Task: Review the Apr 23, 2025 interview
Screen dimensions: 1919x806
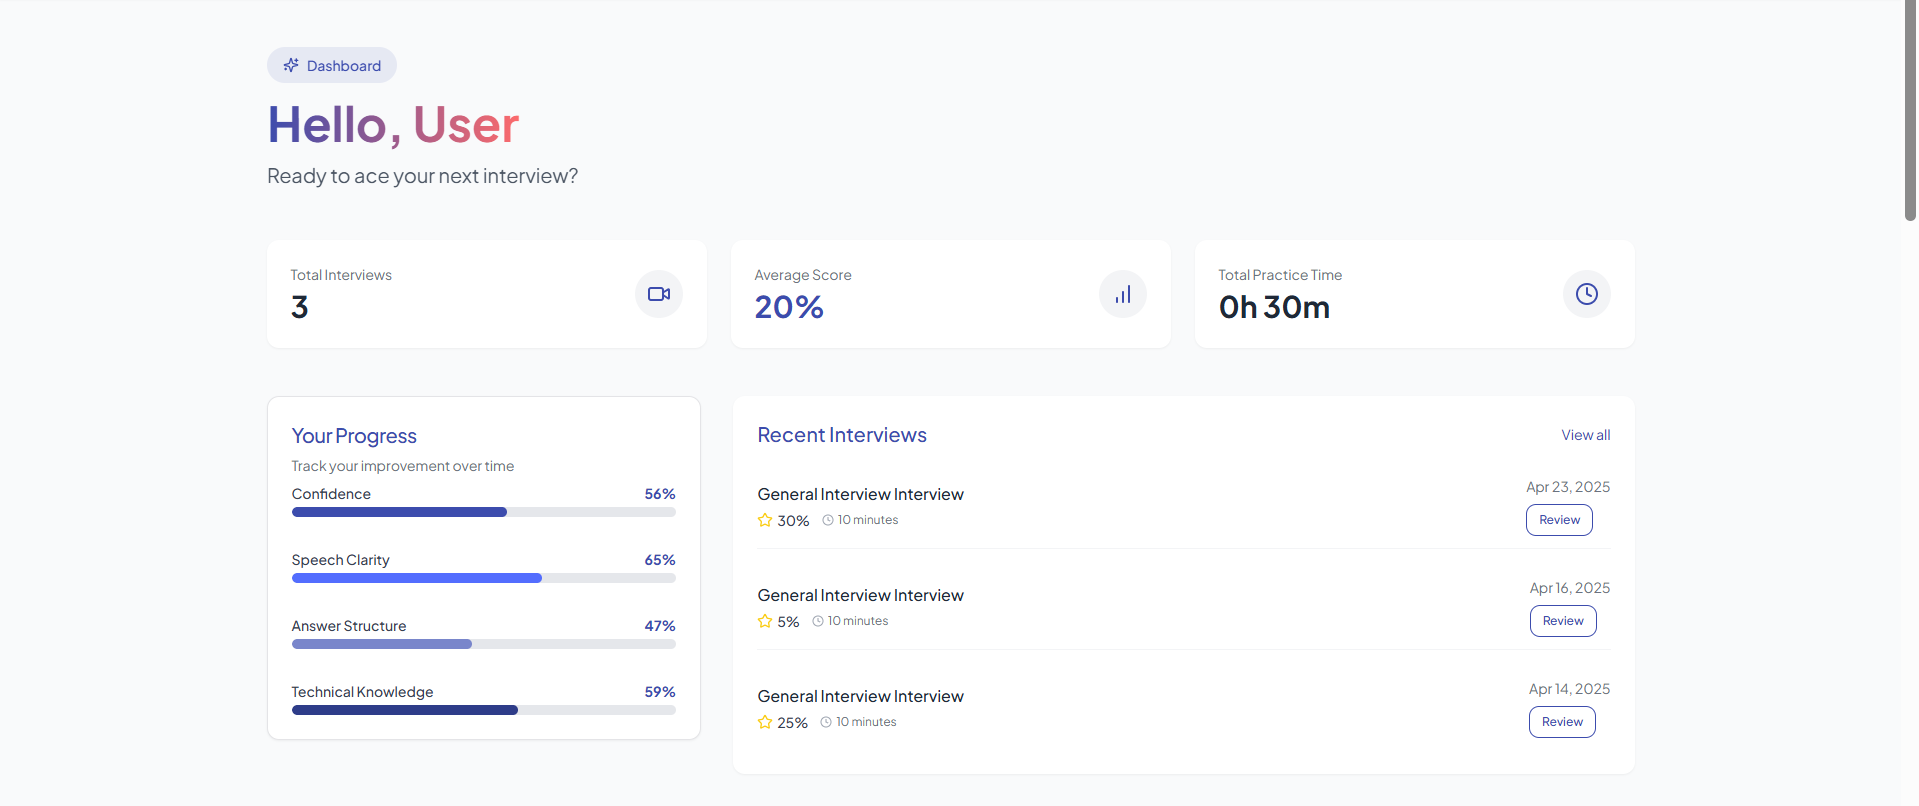Action: click(x=1559, y=520)
